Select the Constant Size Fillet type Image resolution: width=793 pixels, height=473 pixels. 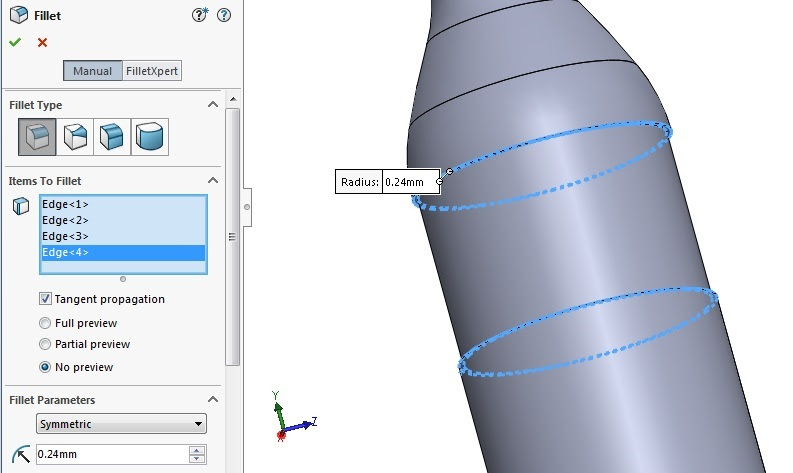pos(37,137)
